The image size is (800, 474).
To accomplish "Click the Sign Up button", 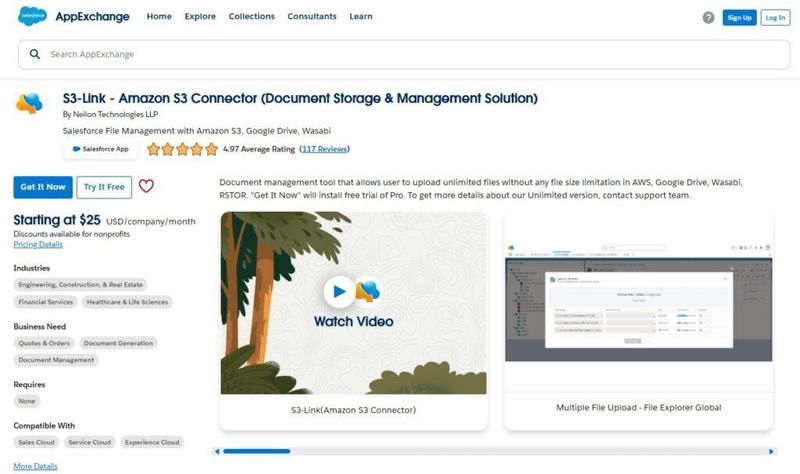I will [739, 17].
